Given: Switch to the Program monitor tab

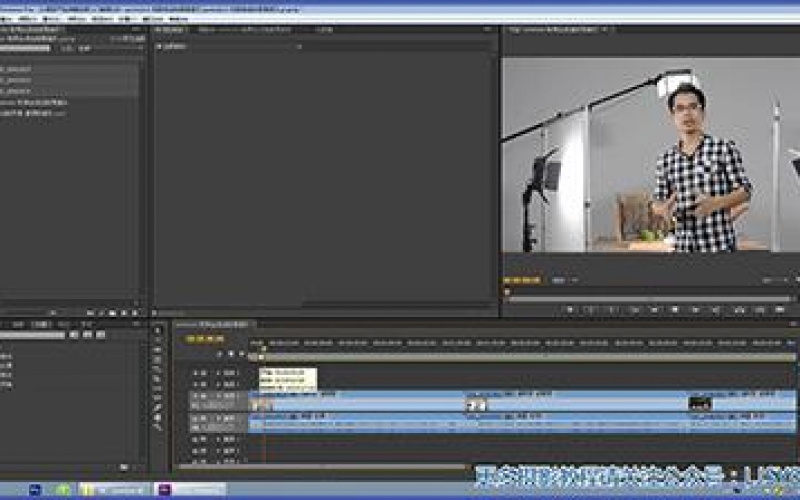Looking at the screenshot, I should 558,30.
